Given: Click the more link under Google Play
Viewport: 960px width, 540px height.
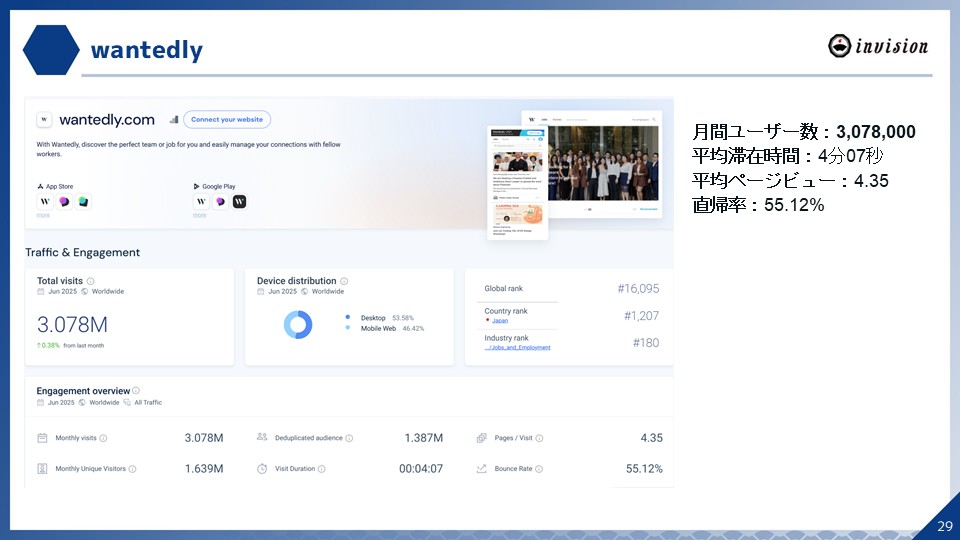Looking at the screenshot, I should coord(200,216).
